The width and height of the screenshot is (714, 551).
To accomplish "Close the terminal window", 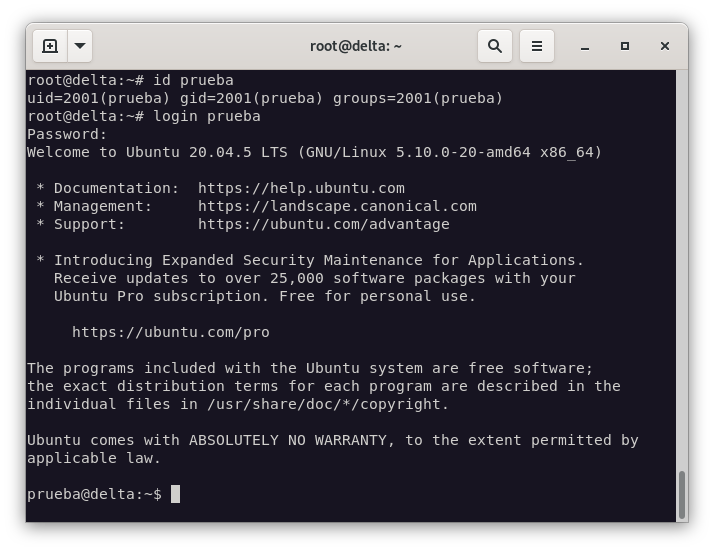I will [x=665, y=45].
